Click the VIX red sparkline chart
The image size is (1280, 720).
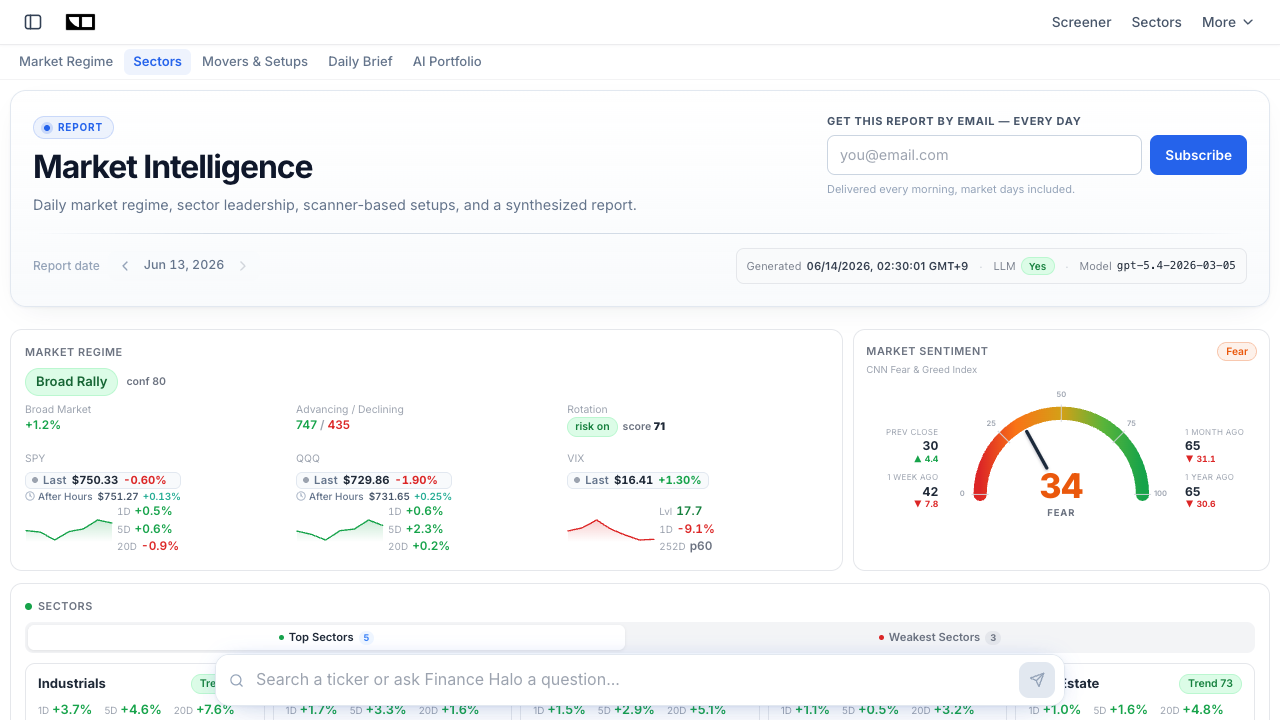pos(611,530)
